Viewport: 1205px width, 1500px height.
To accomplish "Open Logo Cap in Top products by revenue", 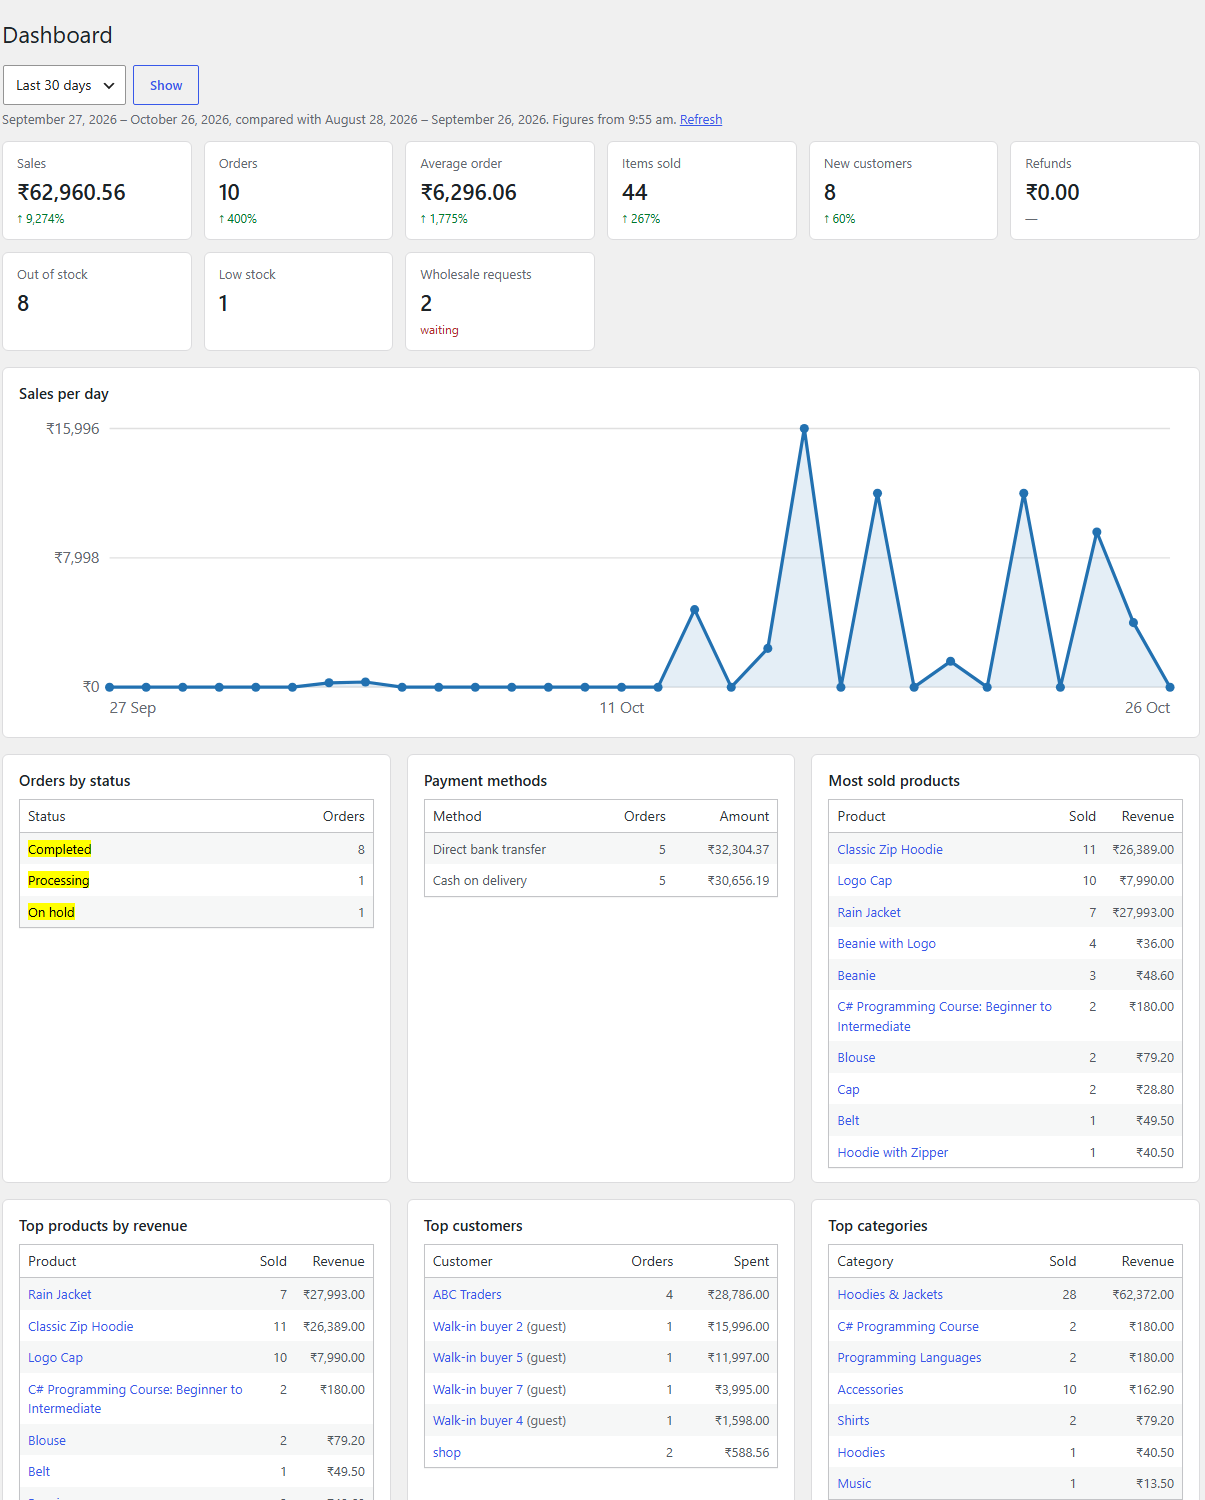I will tap(56, 1357).
